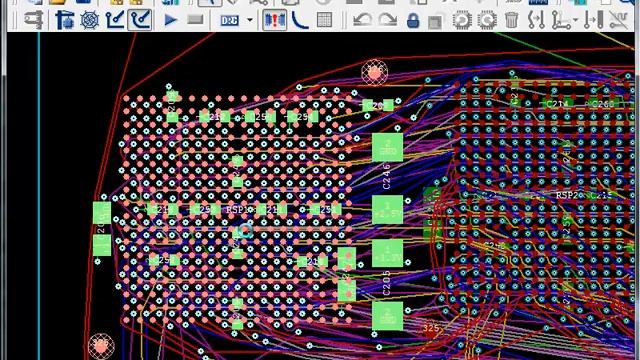Run the DRC check button
Image resolution: width=640 pixels, height=360 pixels.
click(x=229, y=20)
